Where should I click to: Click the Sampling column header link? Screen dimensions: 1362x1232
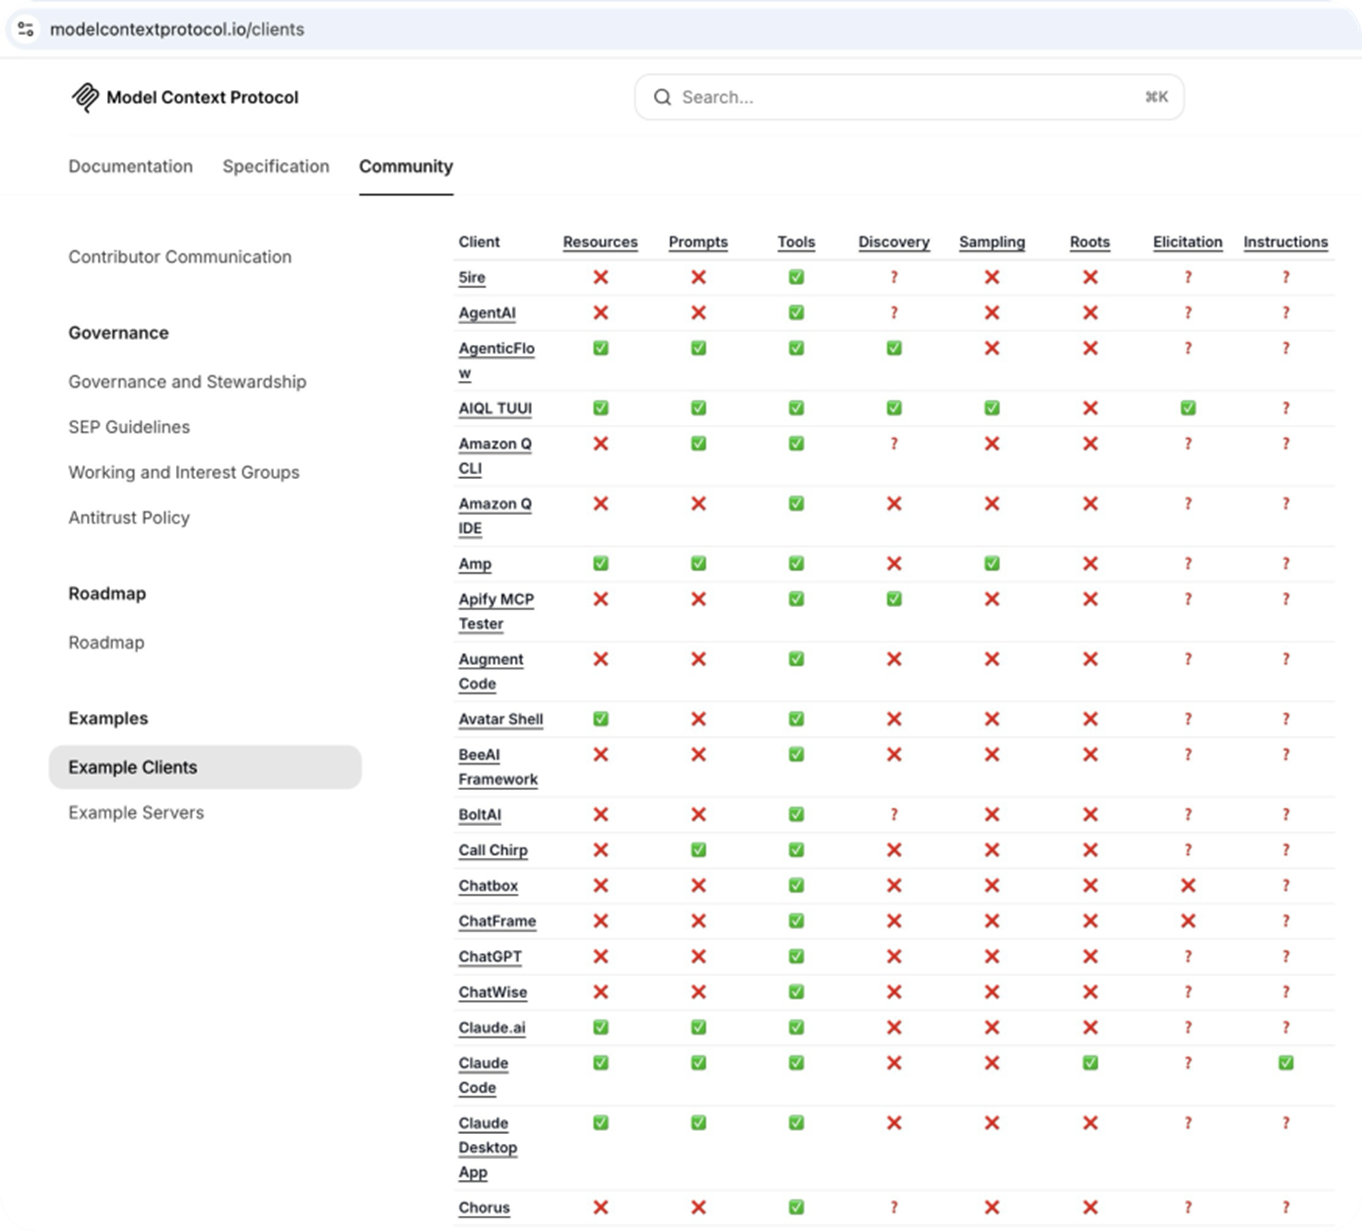[991, 242]
